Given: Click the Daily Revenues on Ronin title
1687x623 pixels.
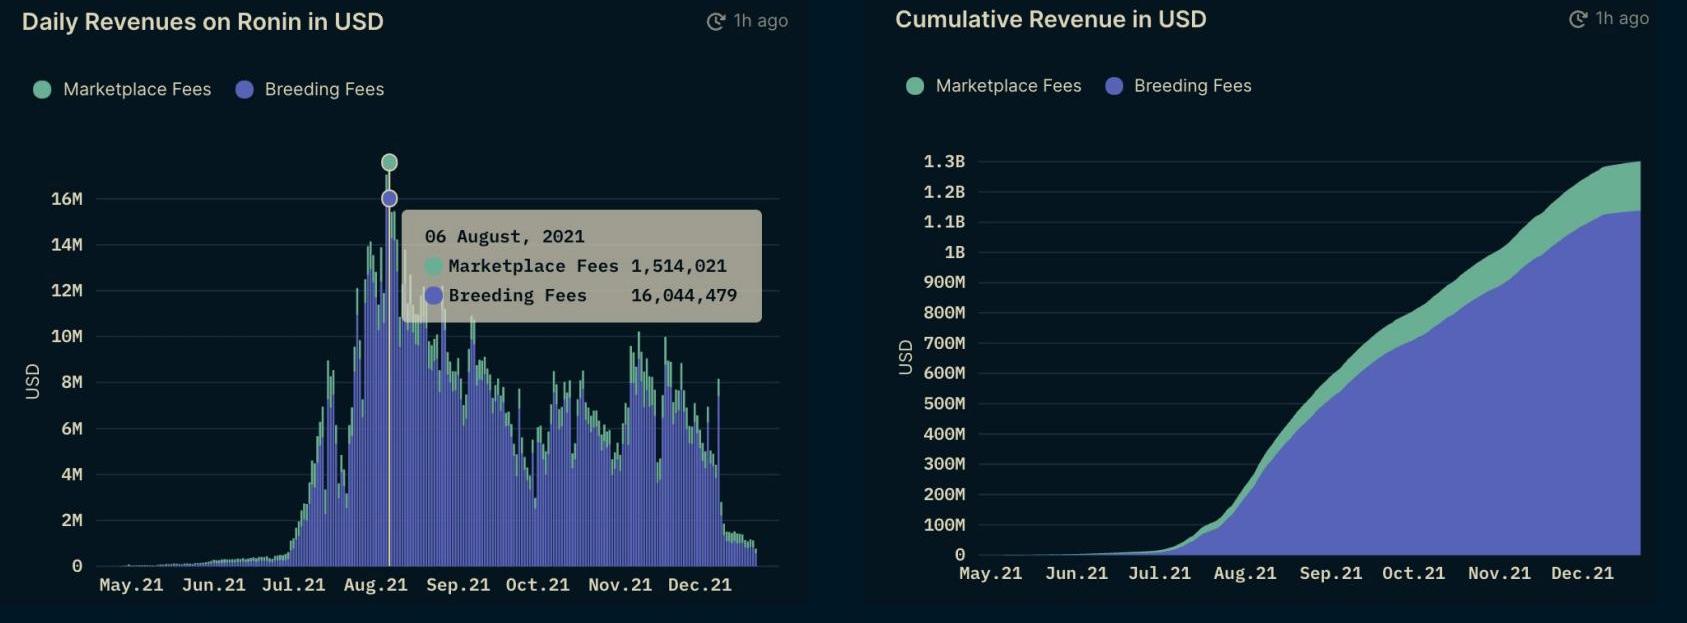Looking at the screenshot, I should [203, 22].
